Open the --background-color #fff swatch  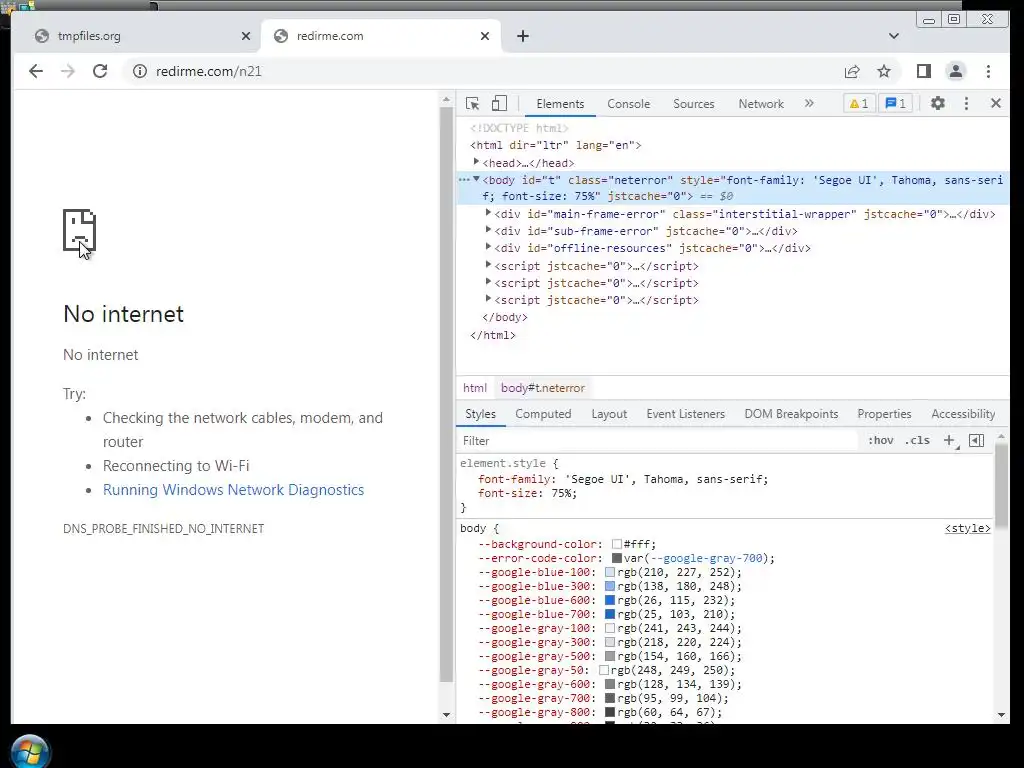(x=616, y=544)
